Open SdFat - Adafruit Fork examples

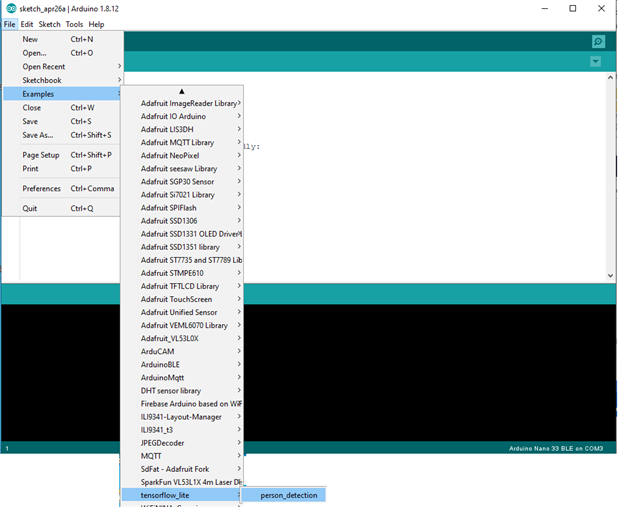[x=182, y=469]
